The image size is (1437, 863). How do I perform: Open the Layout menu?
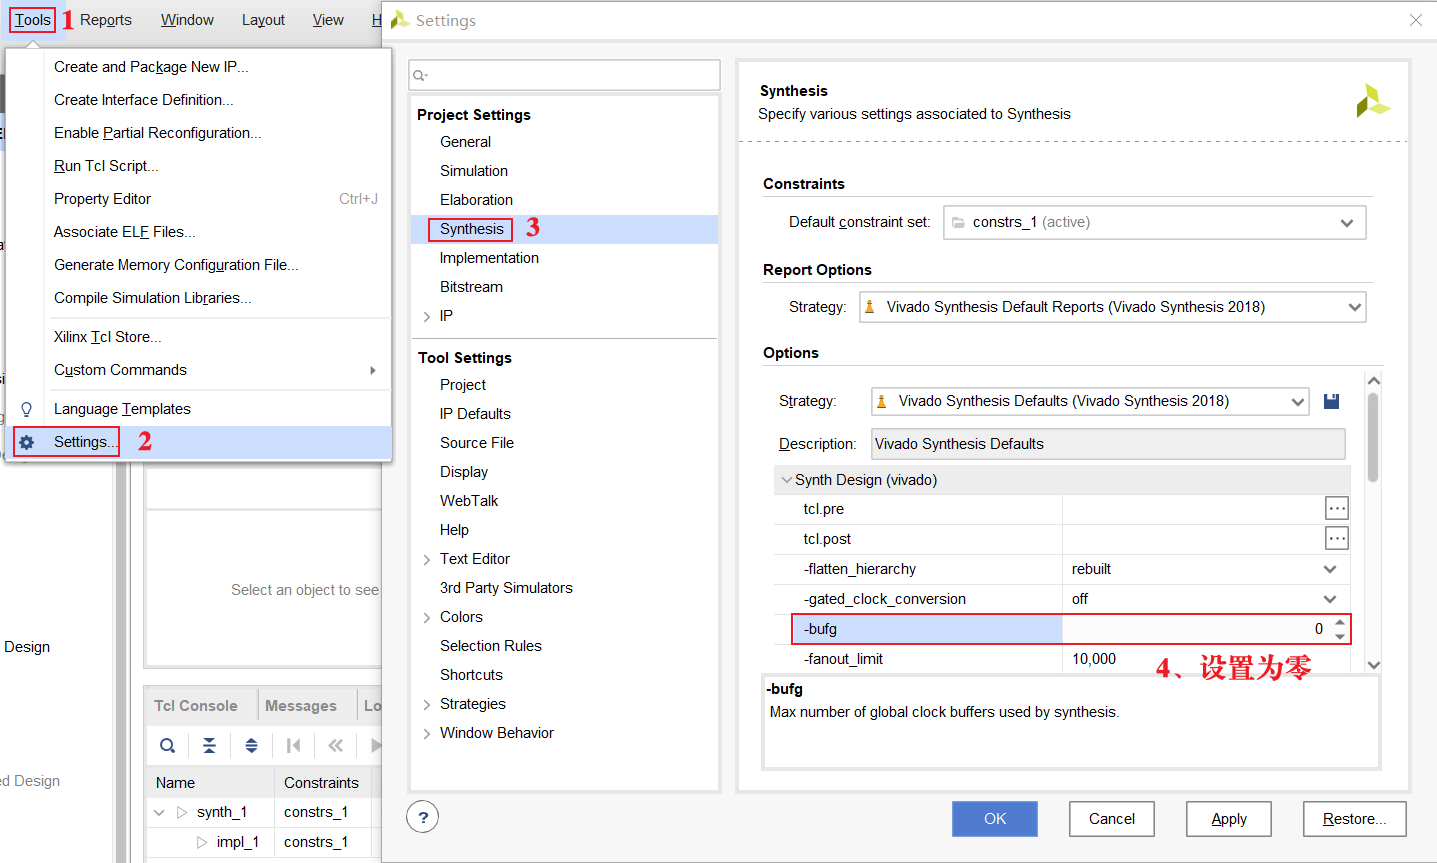pyautogui.click(x=263, y=20)
